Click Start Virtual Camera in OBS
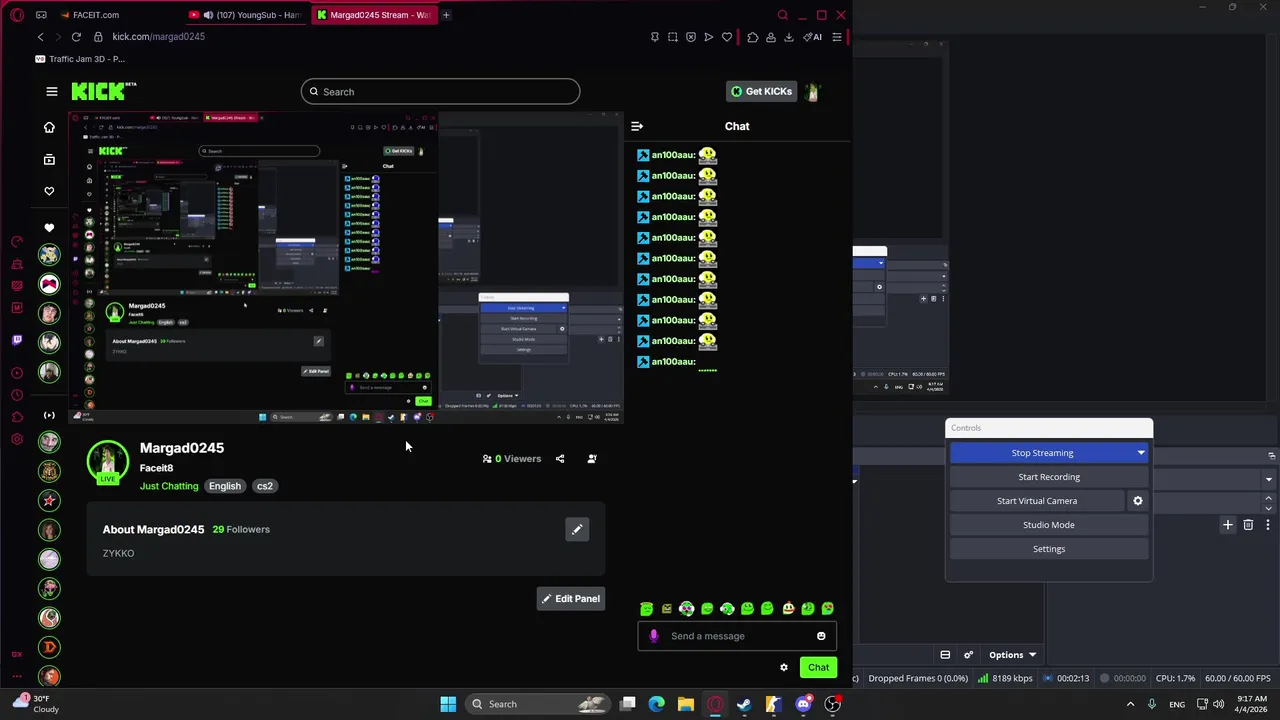 point(1037,501)
